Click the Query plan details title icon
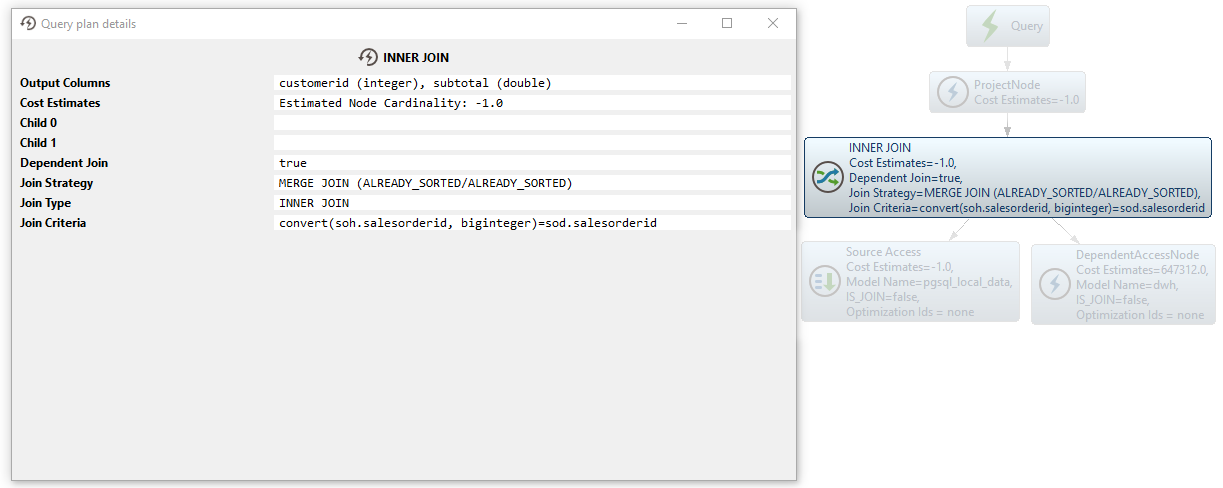This screenshot has height=488, width=1223. [28, 24]
